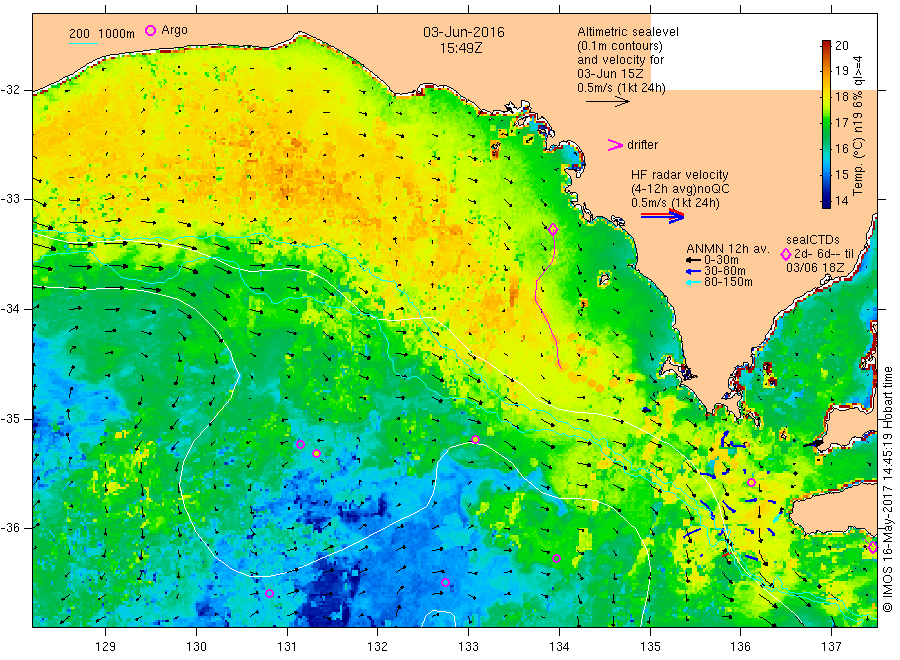Screen dimensions: 900x660
Task: Click the latitude label -34
Action: tap(10, 309)
